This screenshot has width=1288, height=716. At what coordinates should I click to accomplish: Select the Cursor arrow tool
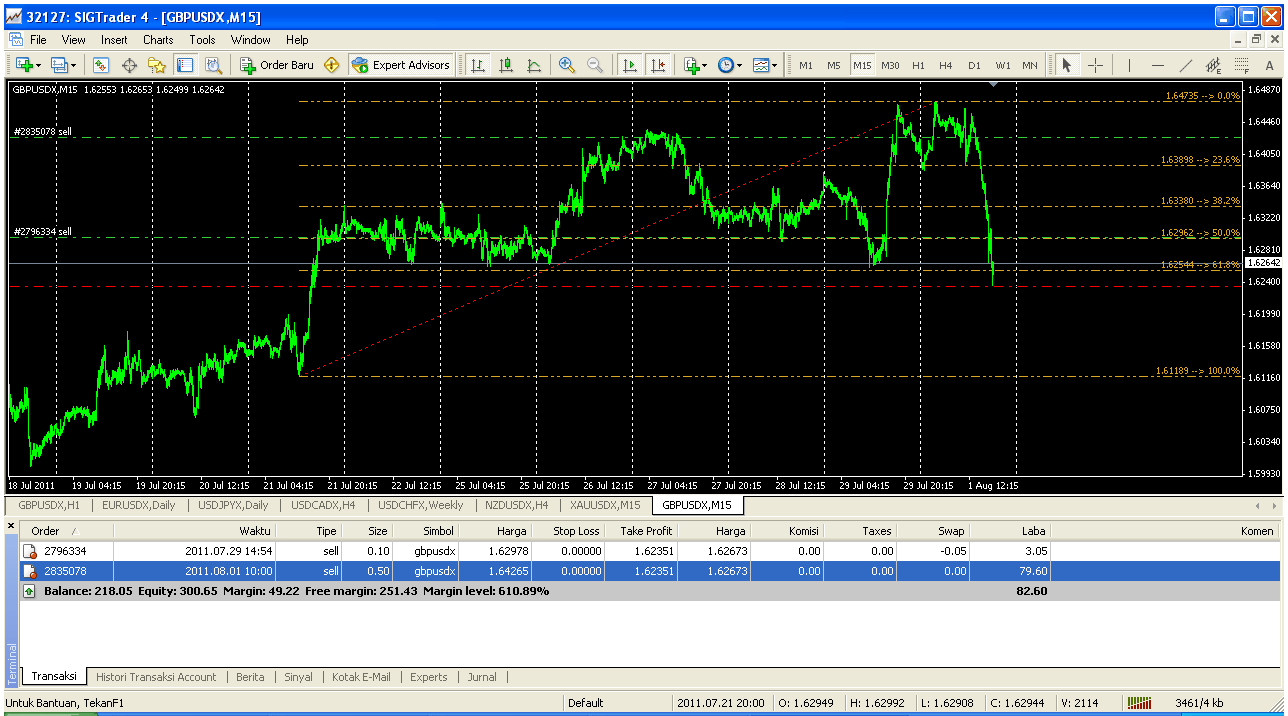1067,65
